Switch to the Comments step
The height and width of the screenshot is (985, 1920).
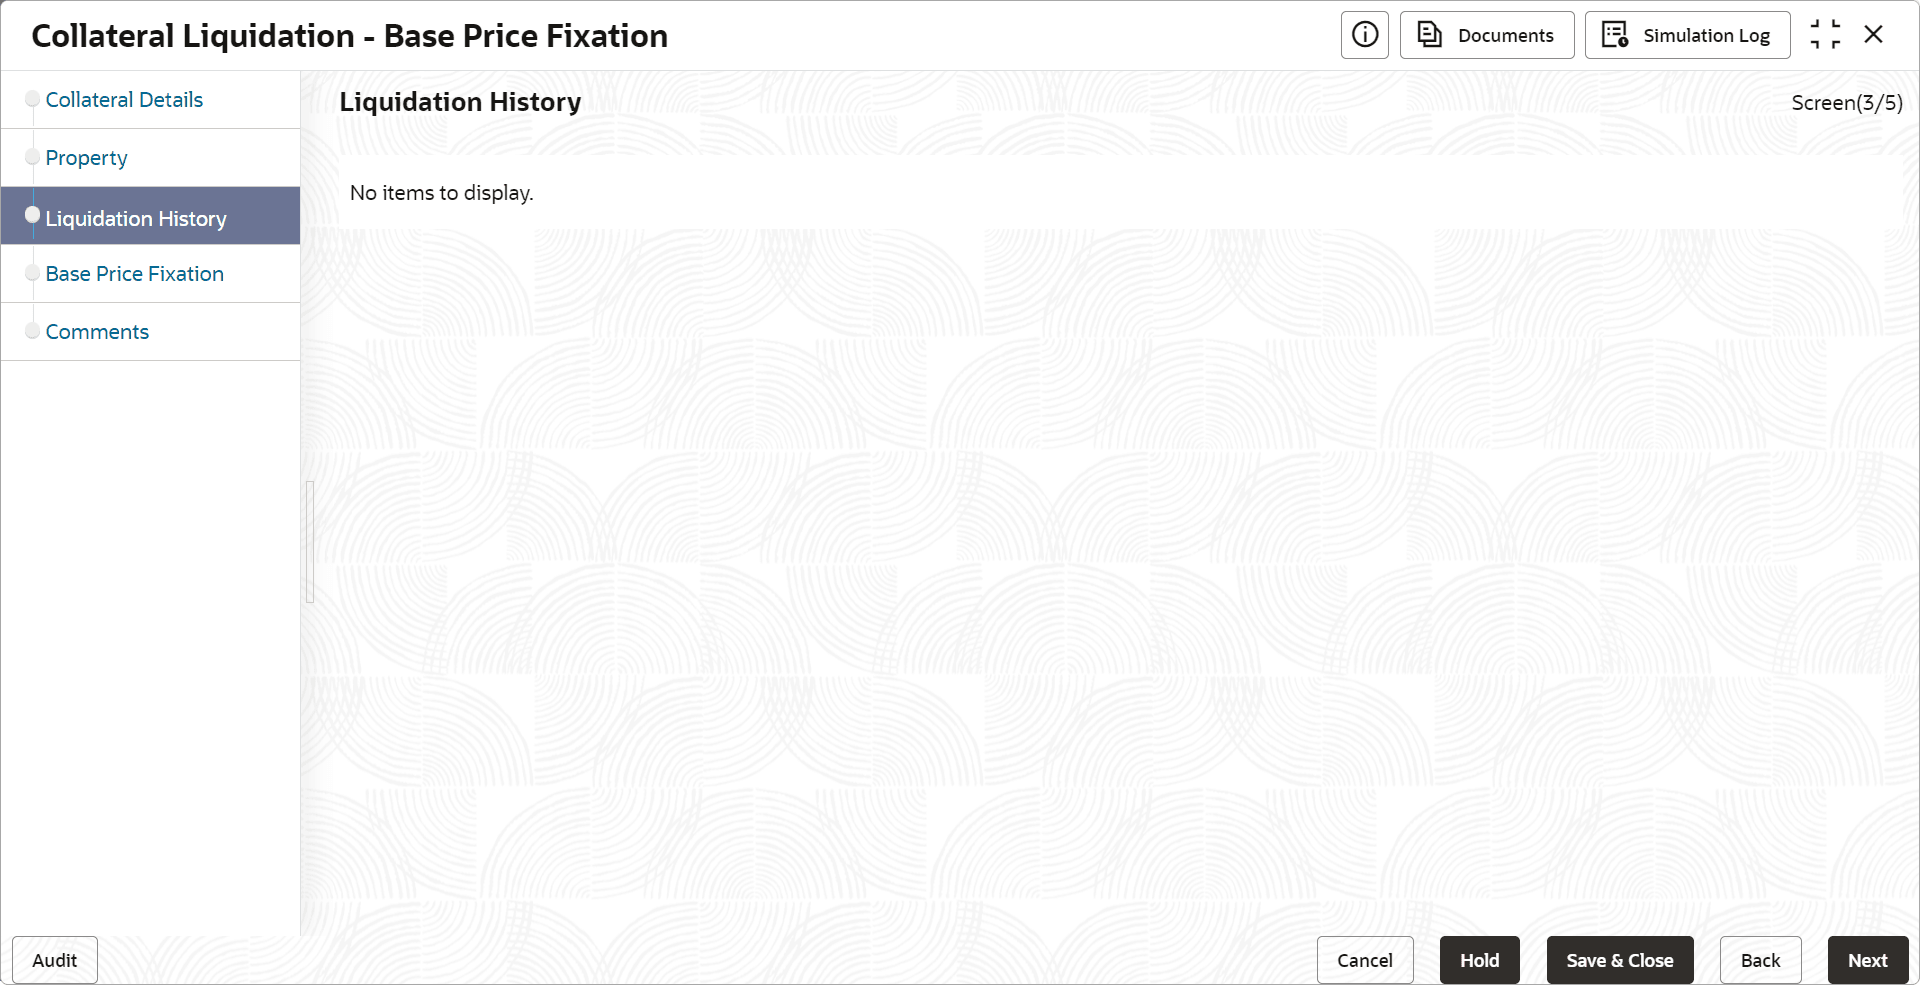pos(97,332)
